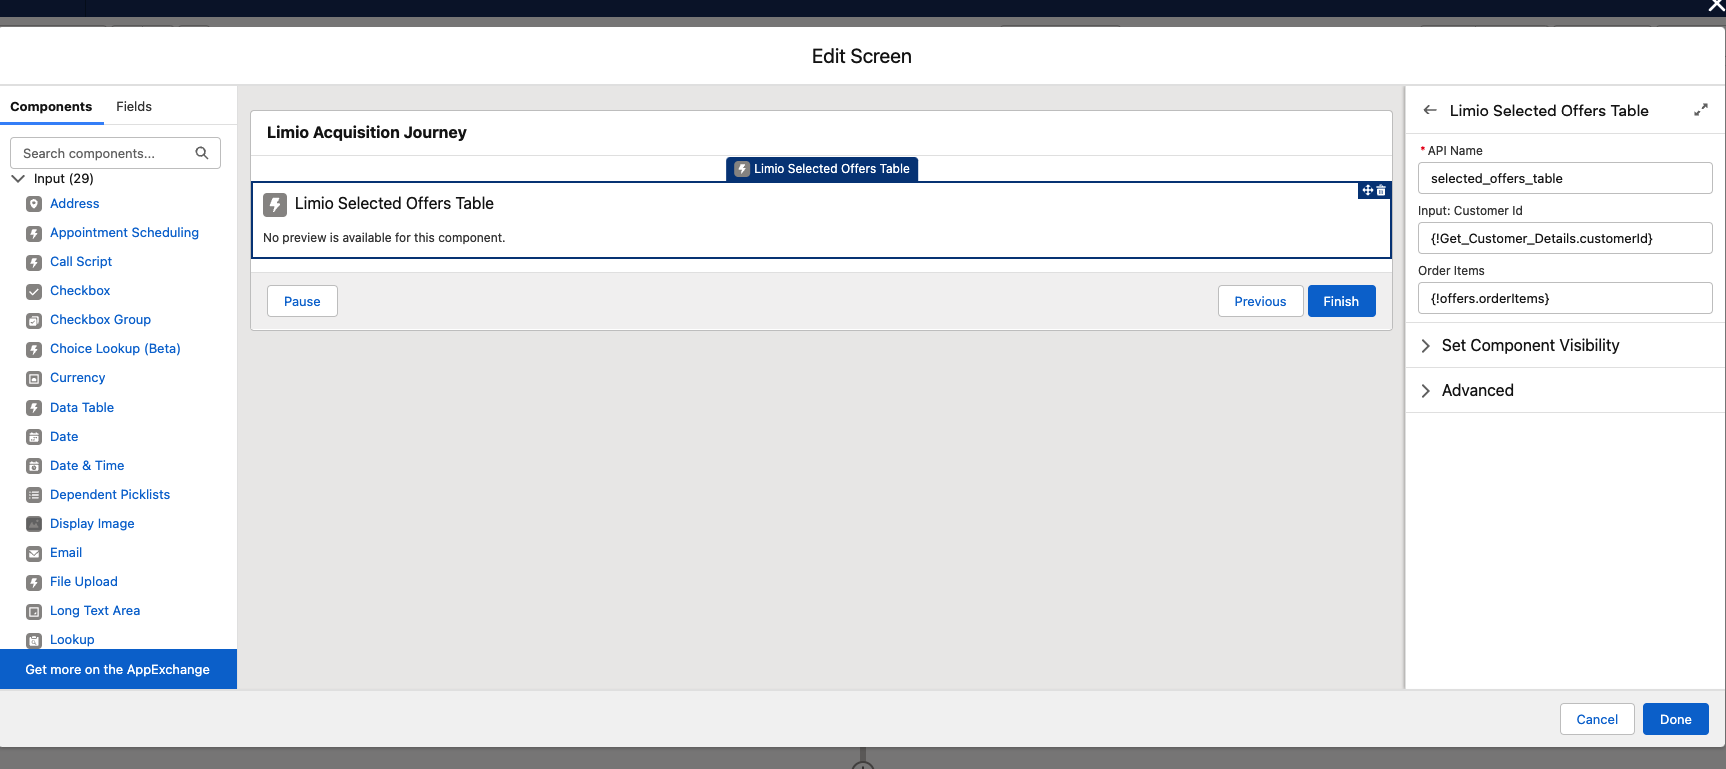Image resolution: width=1726 pixels, height=769 pixels.
Task: Expand Set Component Visibility section
Action: [x=1530, y=345]
